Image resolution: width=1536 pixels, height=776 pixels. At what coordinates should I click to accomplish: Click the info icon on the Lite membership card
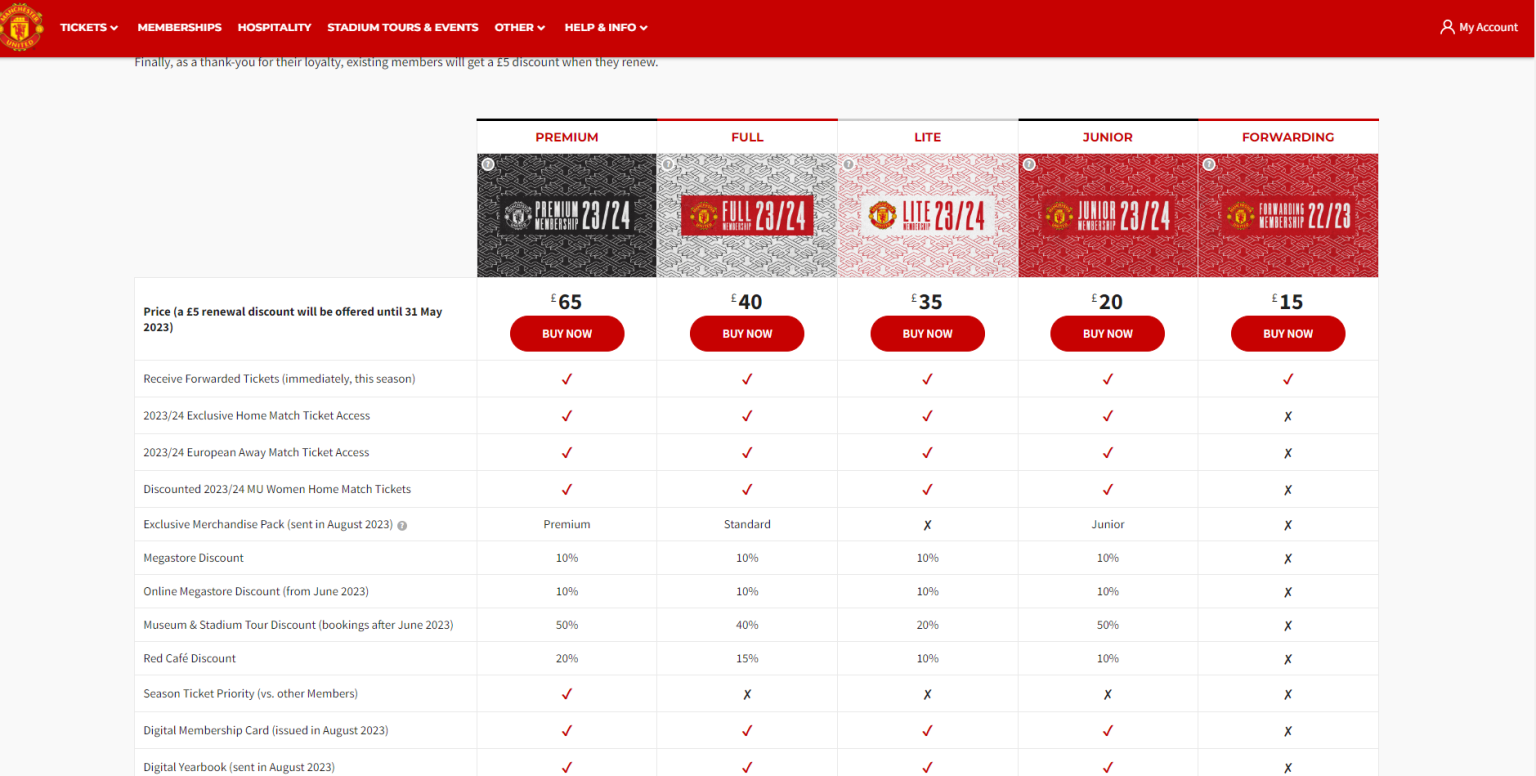point(848,163)
